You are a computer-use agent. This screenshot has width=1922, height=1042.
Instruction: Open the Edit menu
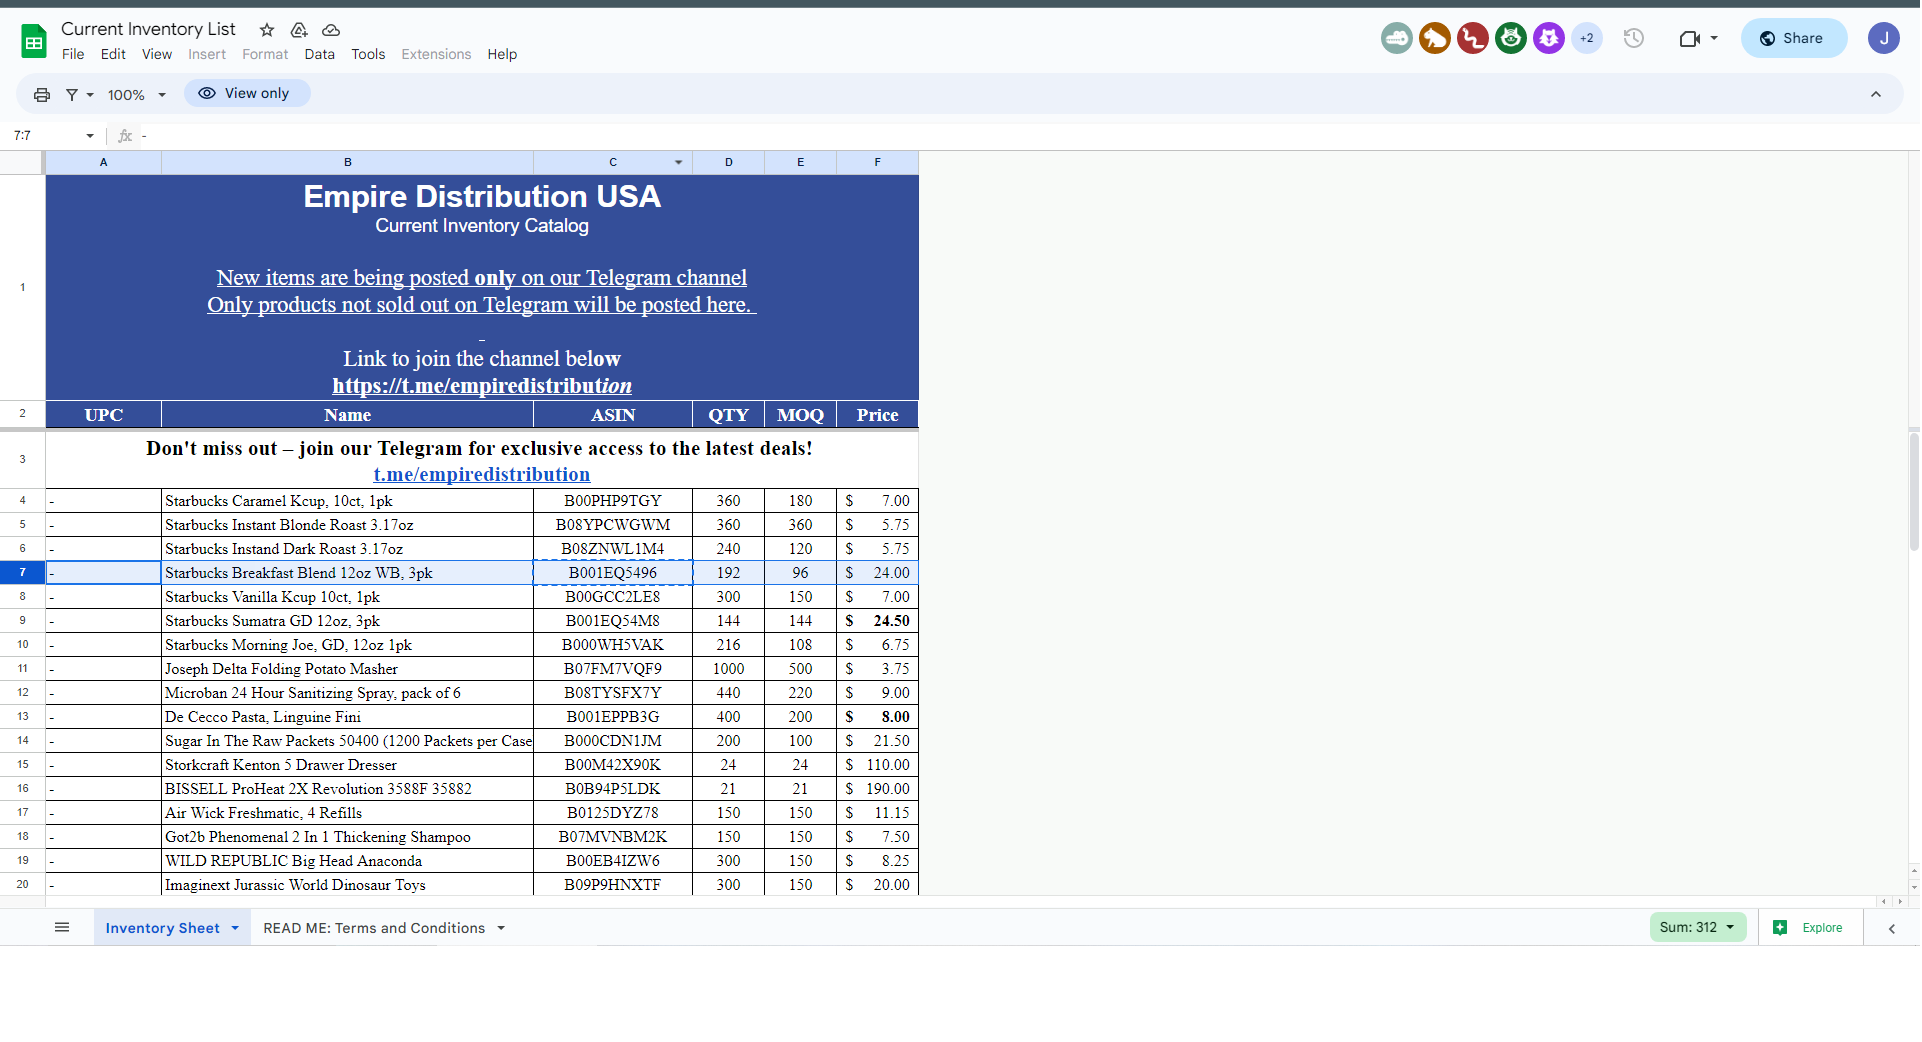pos(113,54)
